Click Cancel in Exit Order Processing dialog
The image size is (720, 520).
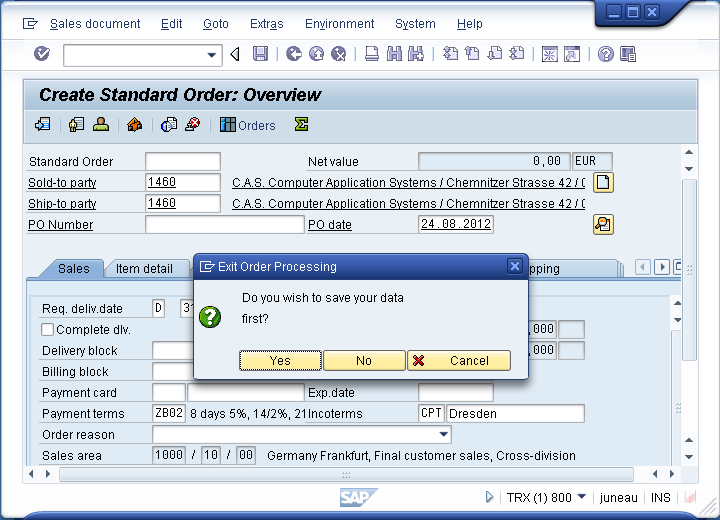click(x=459, y=361)
